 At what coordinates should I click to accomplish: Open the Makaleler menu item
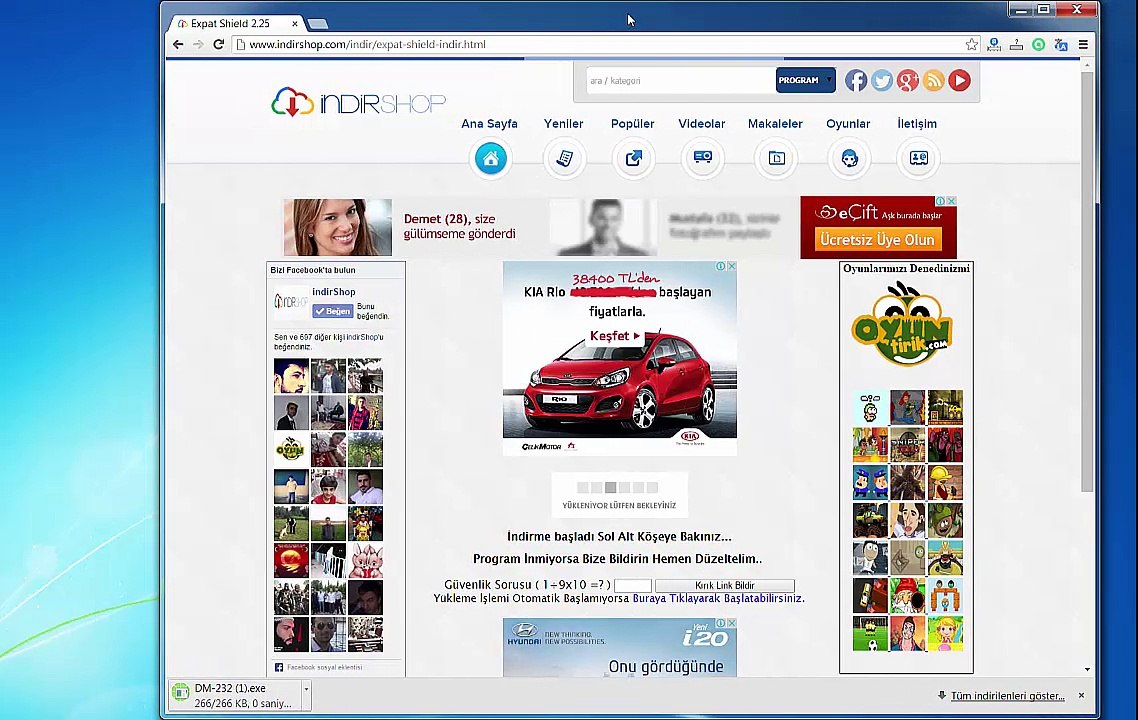775,123
